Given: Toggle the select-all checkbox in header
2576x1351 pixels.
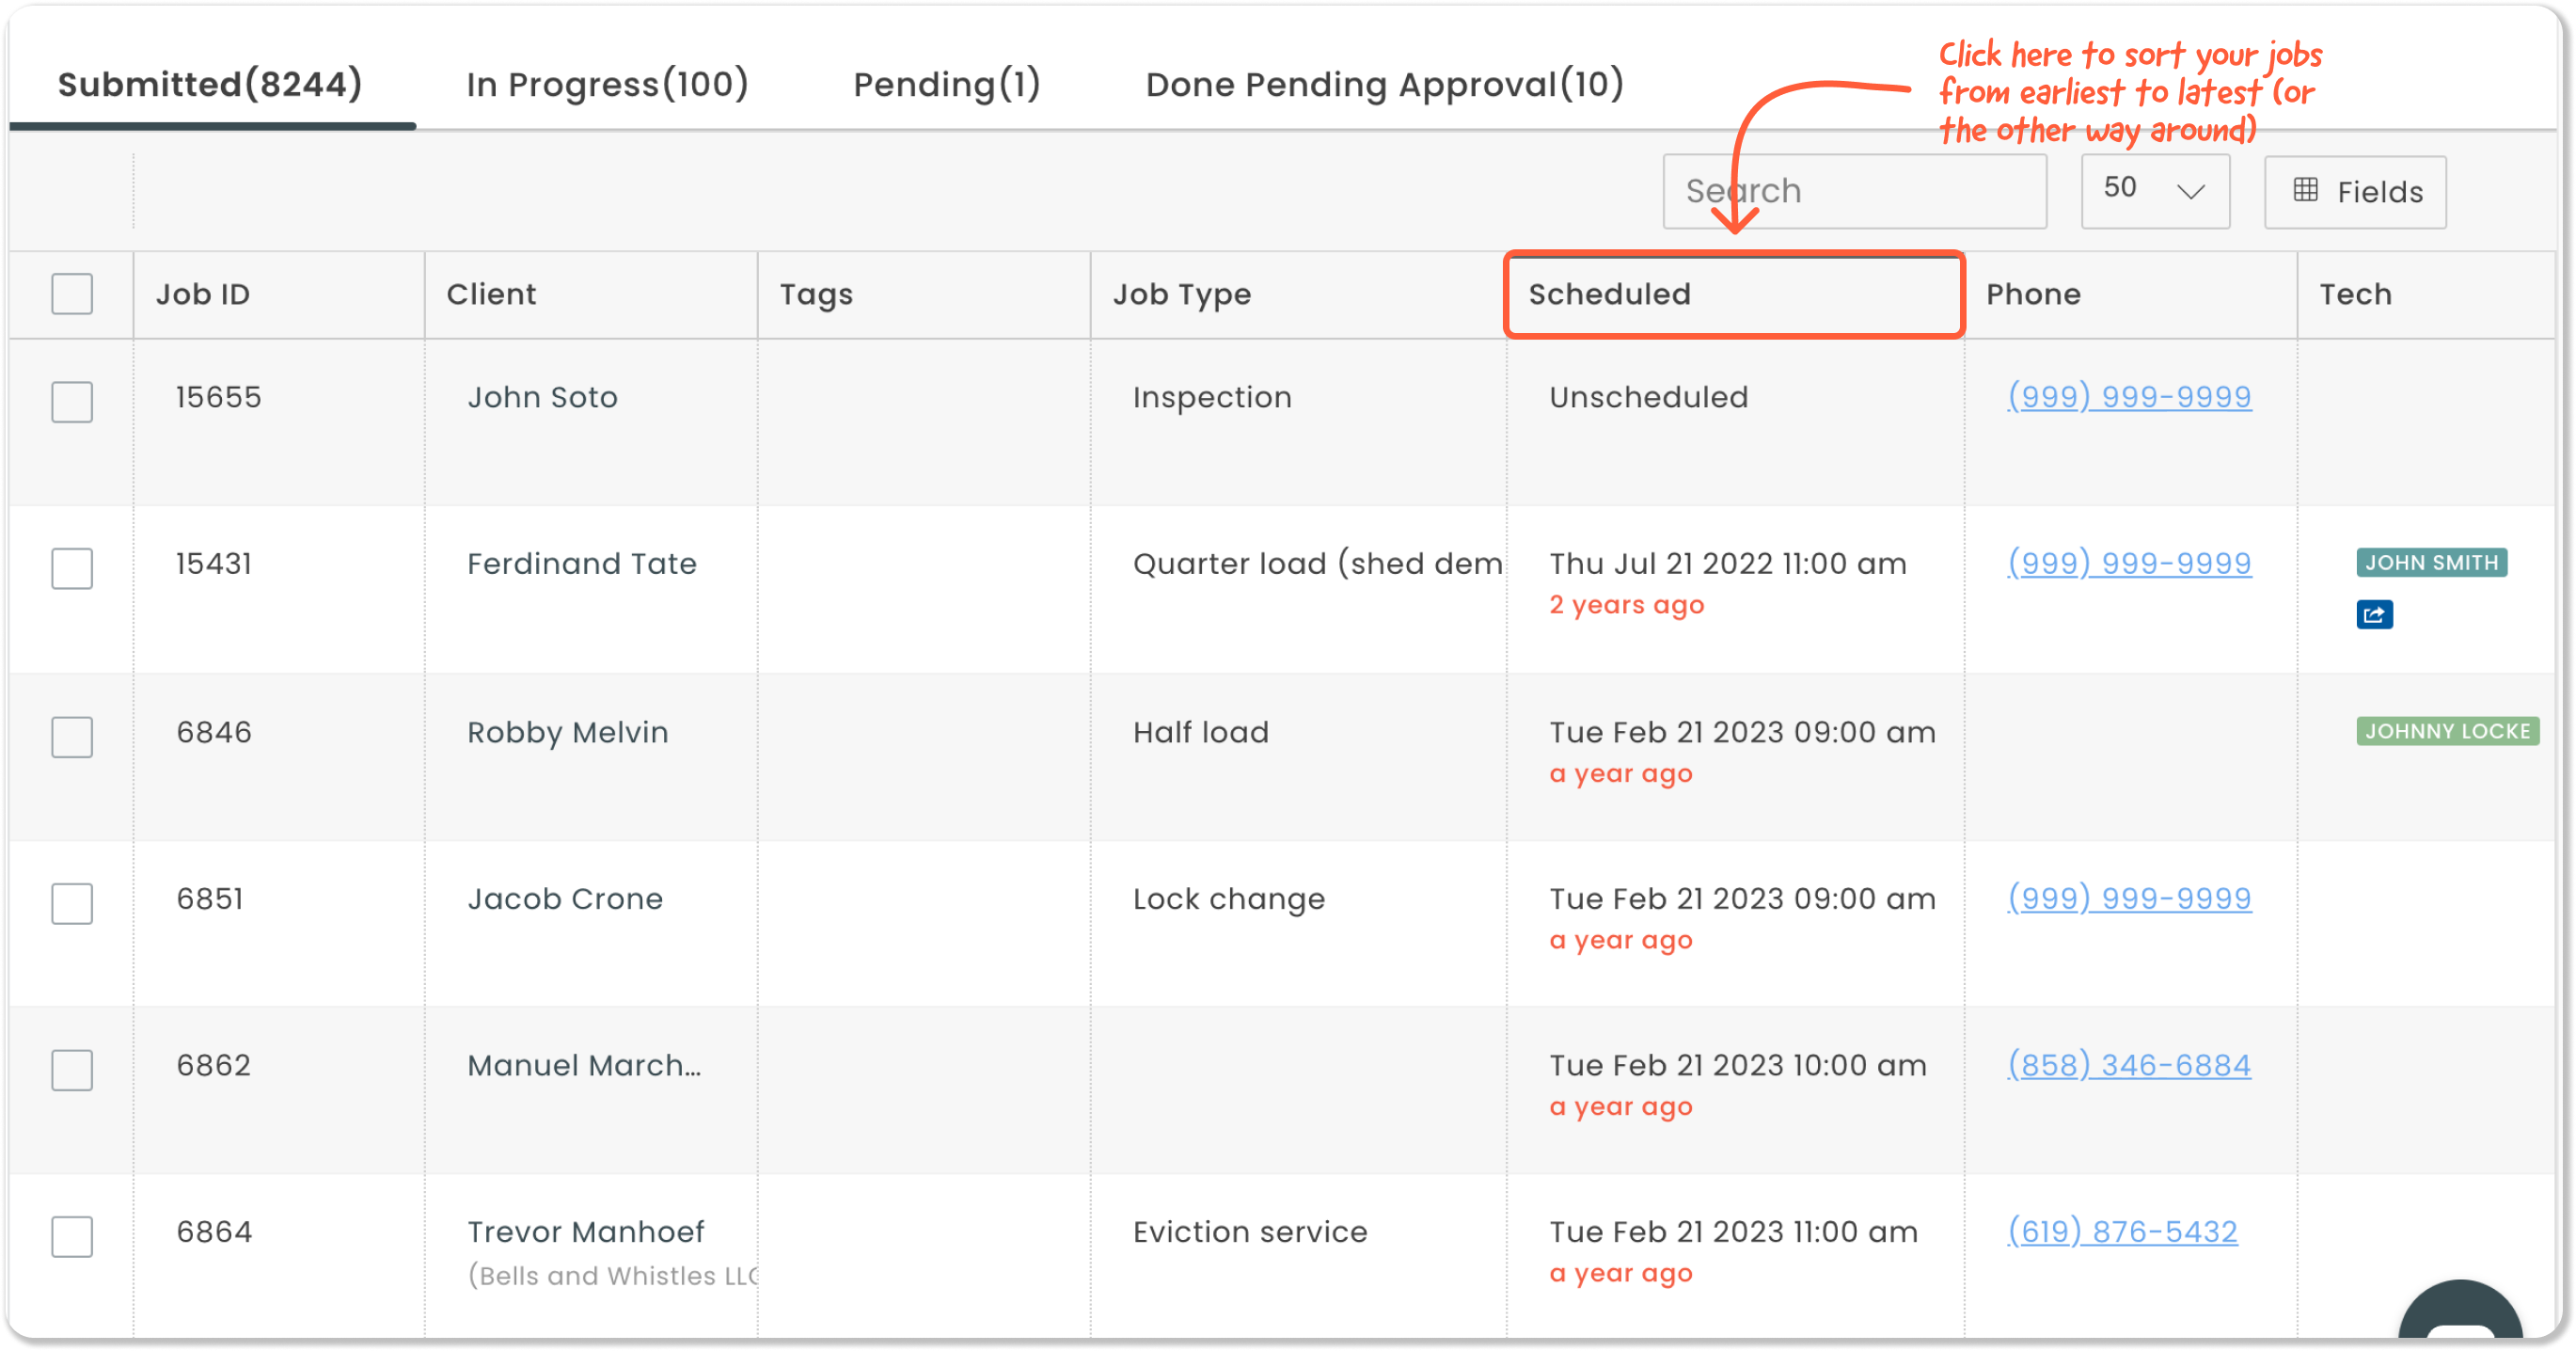Looking at the screenshot, I should click(x=72, y=294).
